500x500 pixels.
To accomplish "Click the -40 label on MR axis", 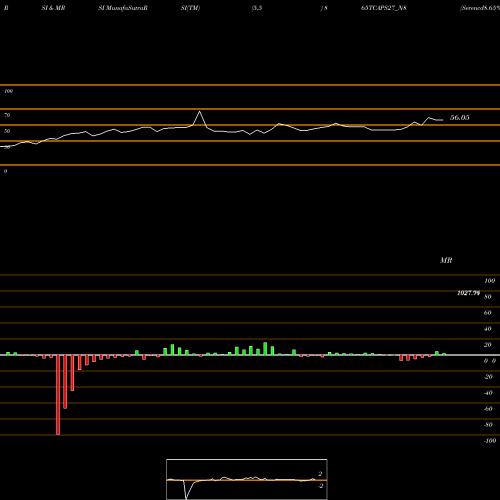I will coord(488,393).
